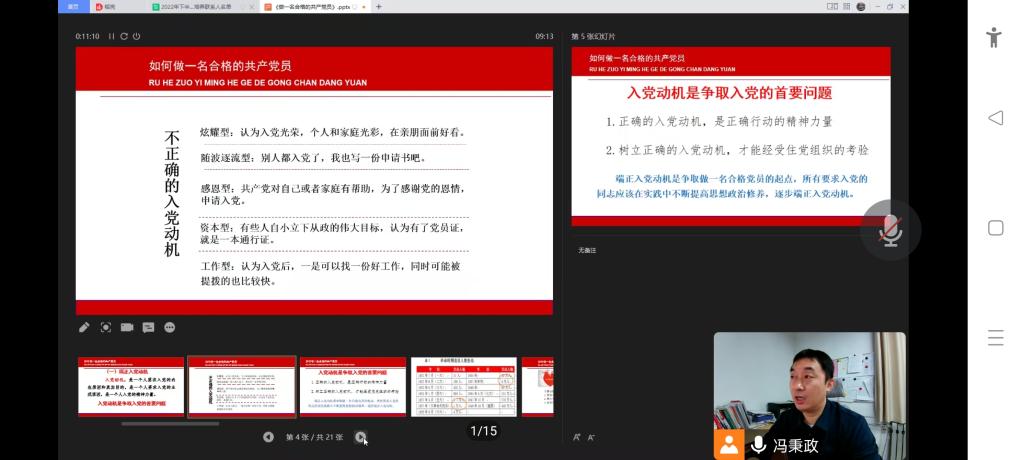Click the video camera icon under the slide
Viewport: 1024px width, 460px height.
[x=127, y=327]
